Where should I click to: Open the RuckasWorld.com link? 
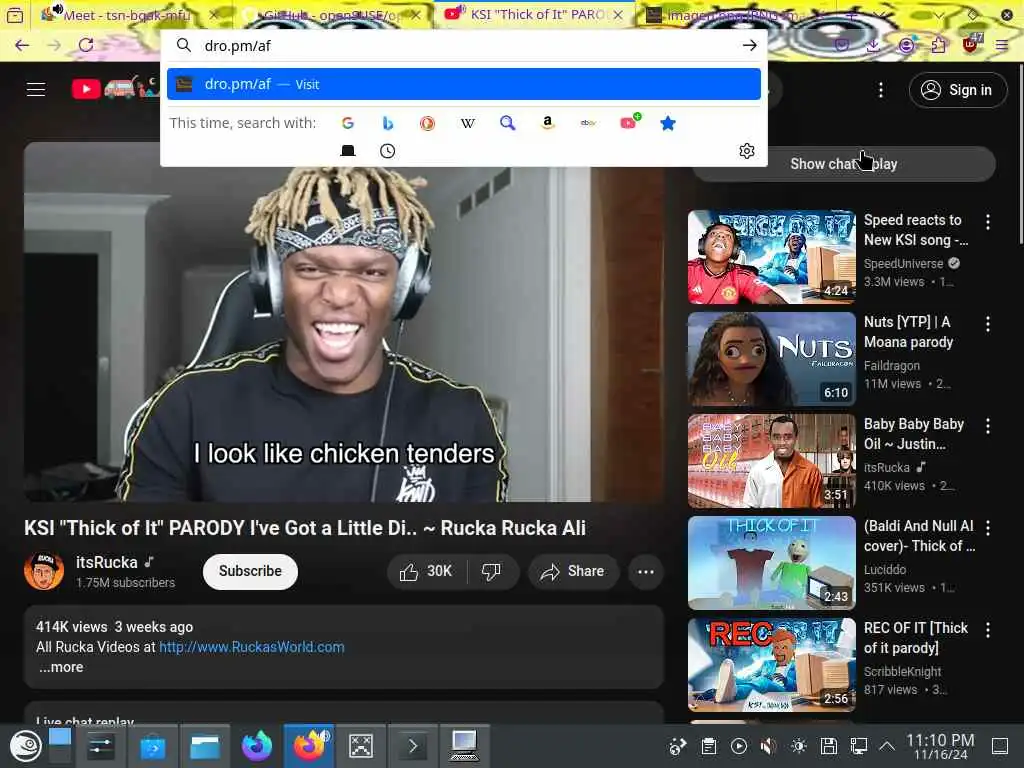[x=251, y=647]
